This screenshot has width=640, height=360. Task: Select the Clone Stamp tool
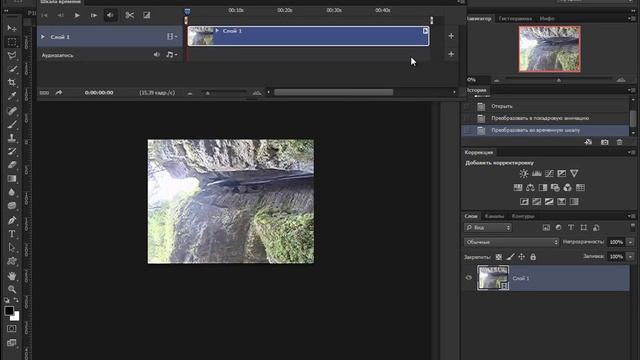tap(12, 138)
